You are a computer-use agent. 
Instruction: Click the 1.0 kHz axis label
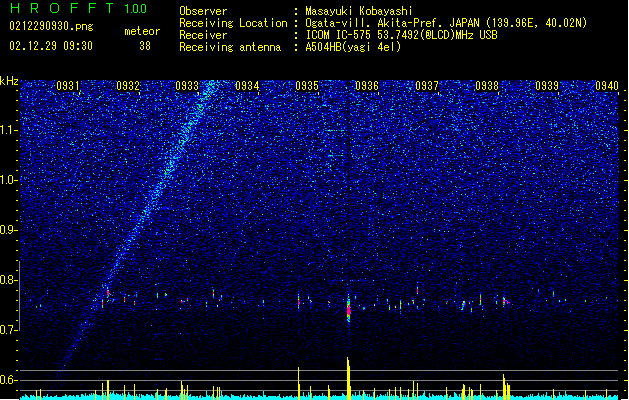pyautogui.click(x=9, y=180)
